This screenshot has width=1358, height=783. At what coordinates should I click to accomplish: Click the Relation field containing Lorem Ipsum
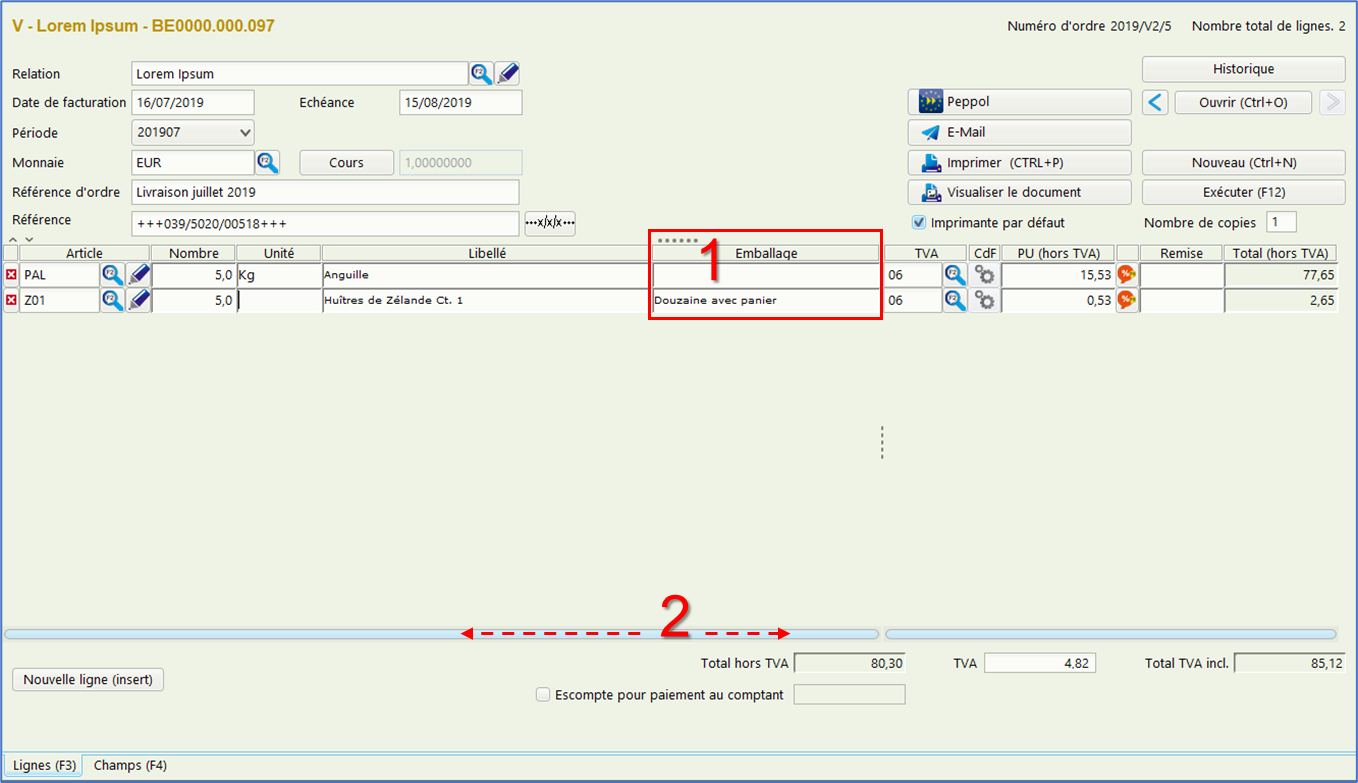pyautogui.click(x=300, y=73)
